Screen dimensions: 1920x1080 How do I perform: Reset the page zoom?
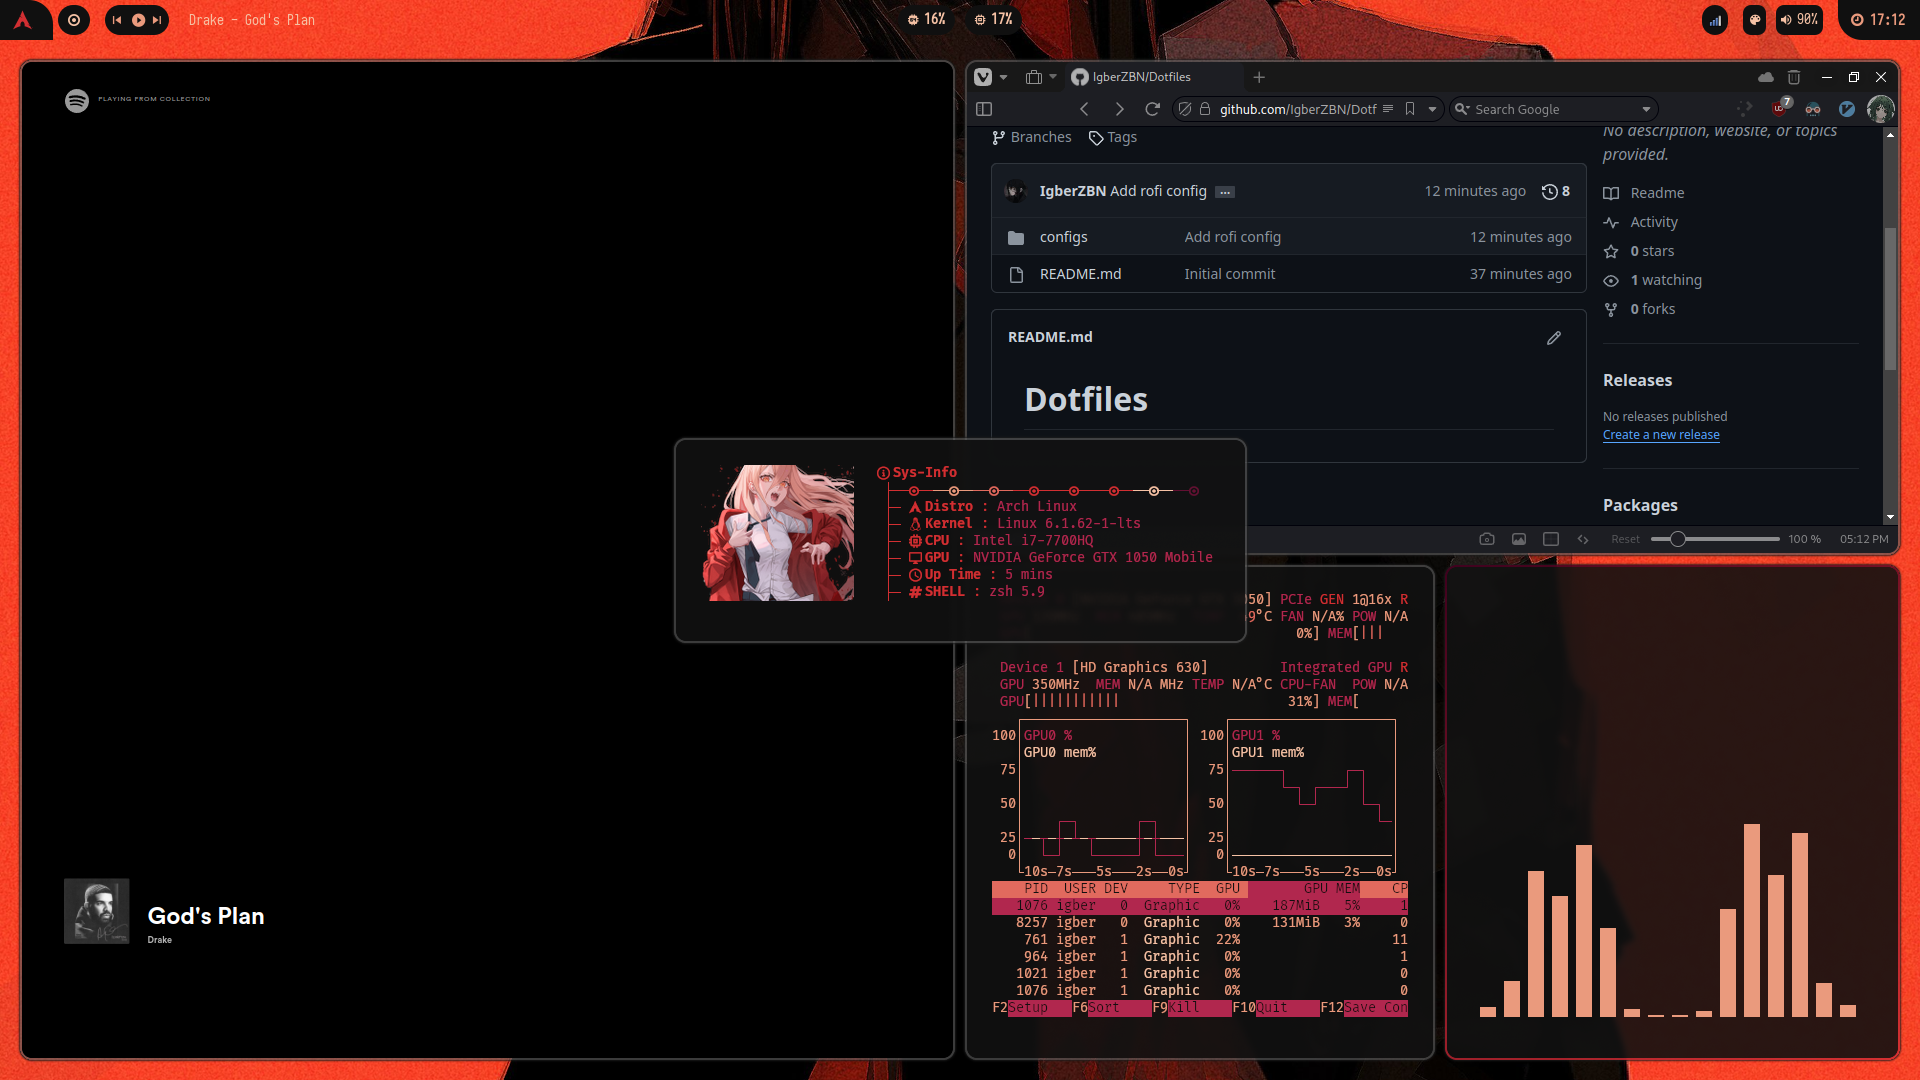[1625, 539]
